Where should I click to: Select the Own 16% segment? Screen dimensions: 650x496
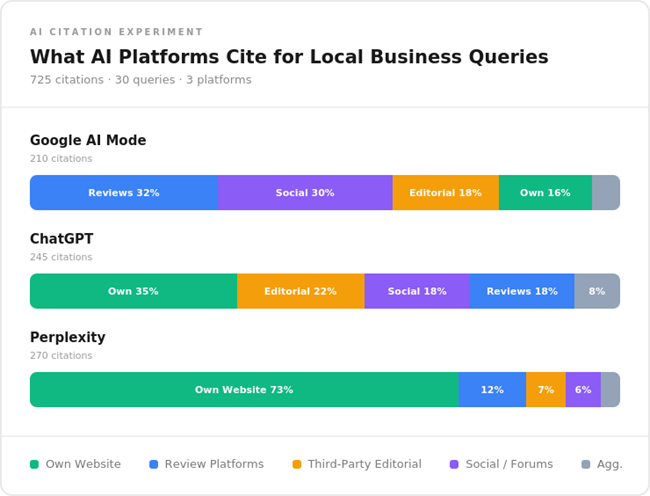tap(546, 193)
